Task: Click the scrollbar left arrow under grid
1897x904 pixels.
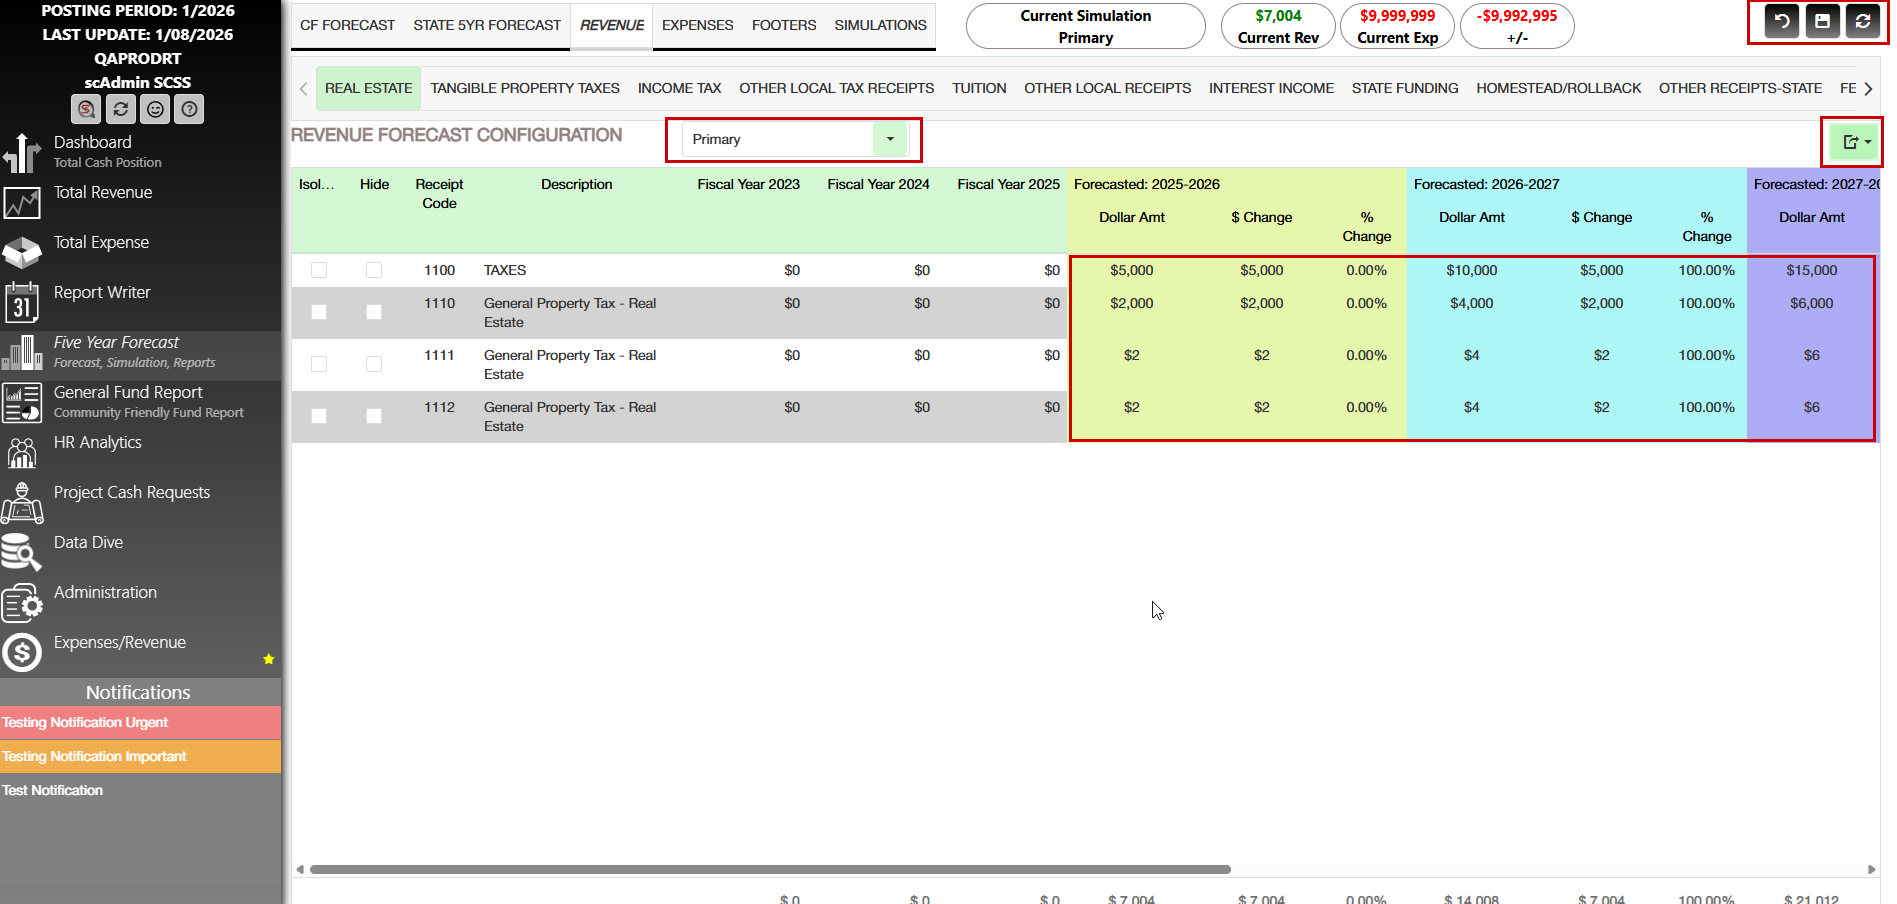Action: coord(300,869)
